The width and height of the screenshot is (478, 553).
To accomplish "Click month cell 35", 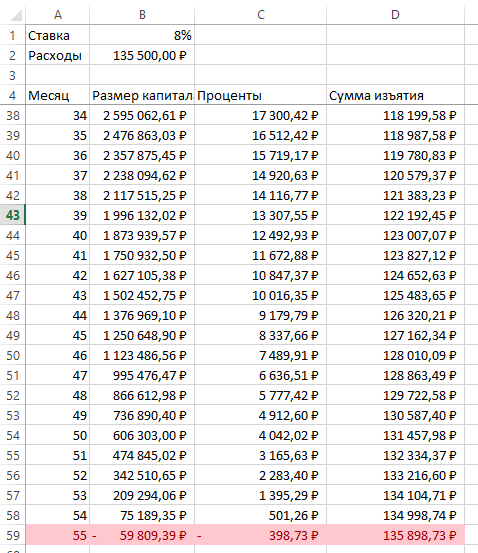I will [x=58, y=135].
